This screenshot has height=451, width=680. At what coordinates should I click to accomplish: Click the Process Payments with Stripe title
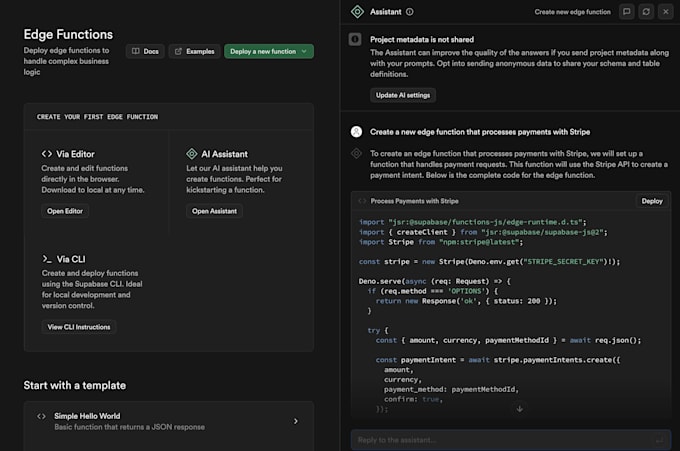click(x=414, y=201)
